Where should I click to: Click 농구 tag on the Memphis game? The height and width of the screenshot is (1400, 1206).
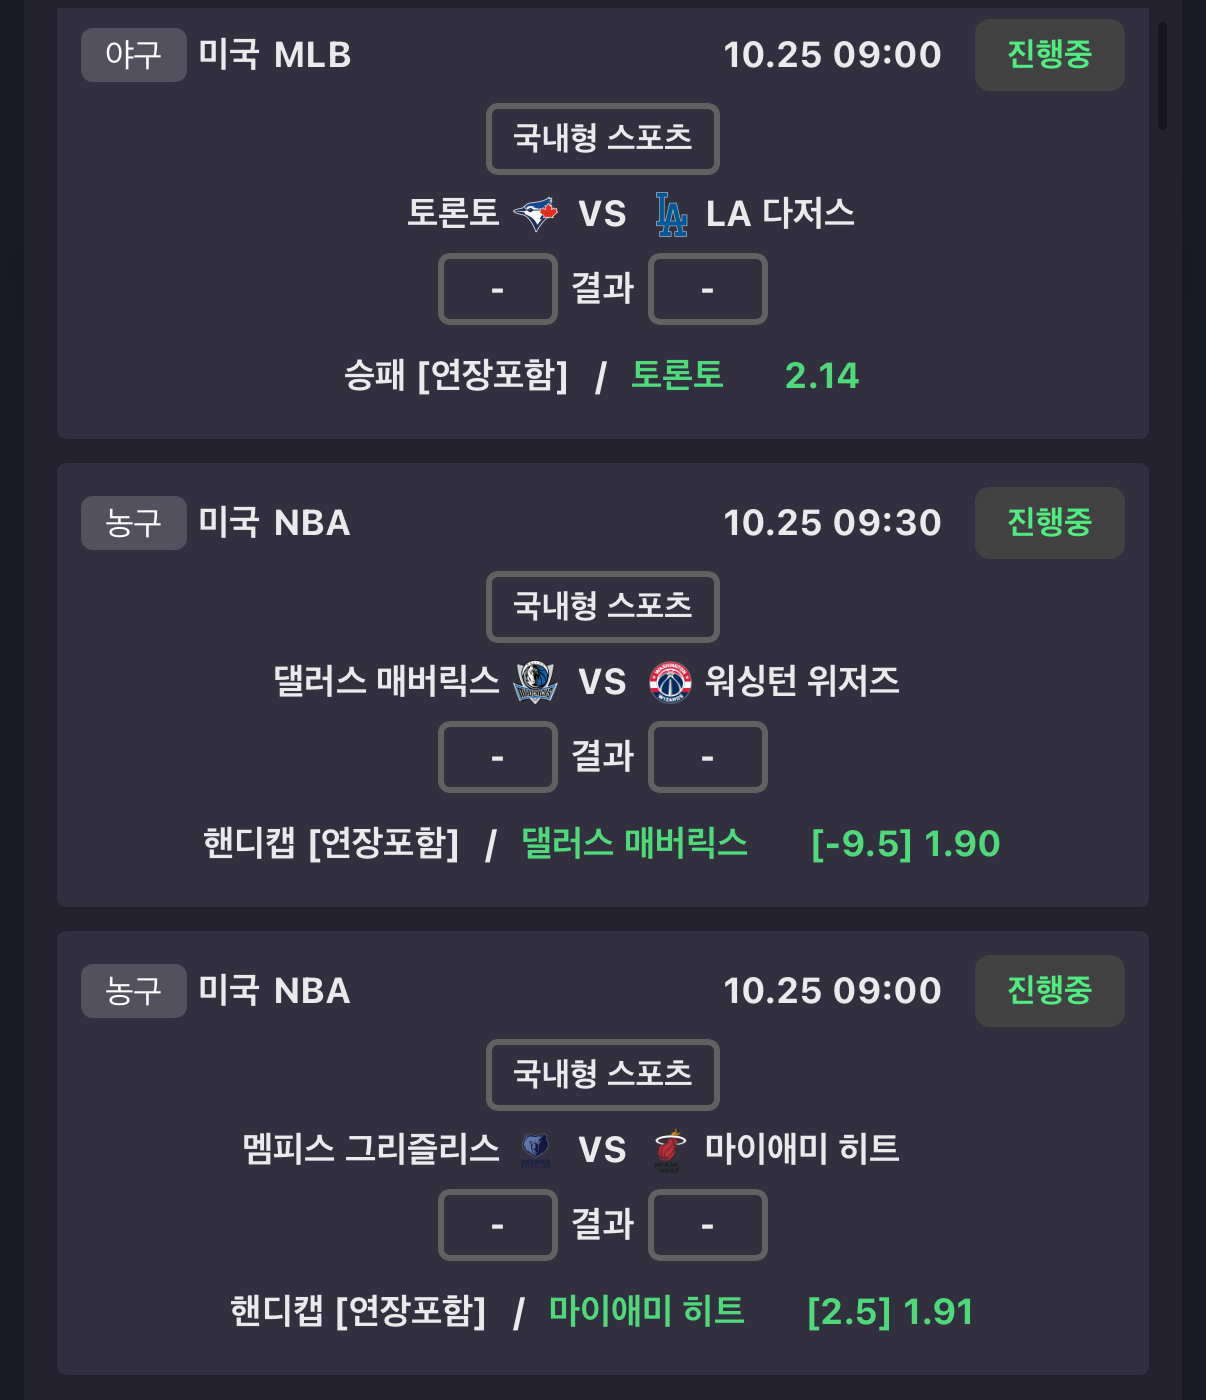133,991
